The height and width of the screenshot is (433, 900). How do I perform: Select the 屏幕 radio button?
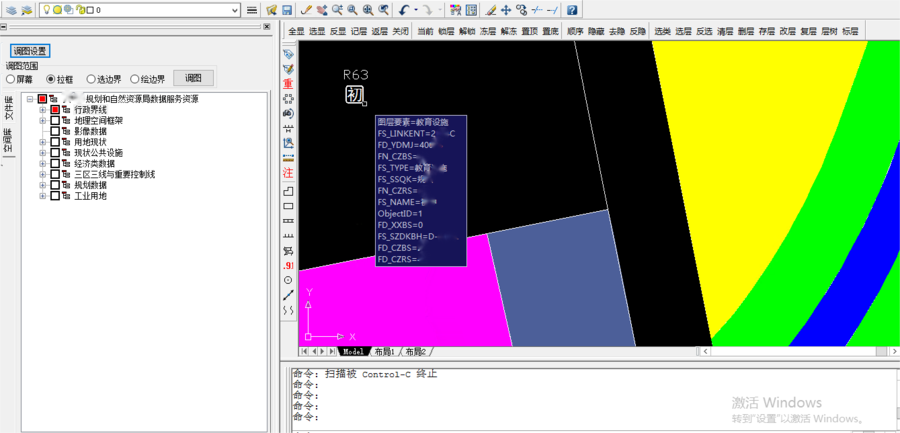point(11,79)
